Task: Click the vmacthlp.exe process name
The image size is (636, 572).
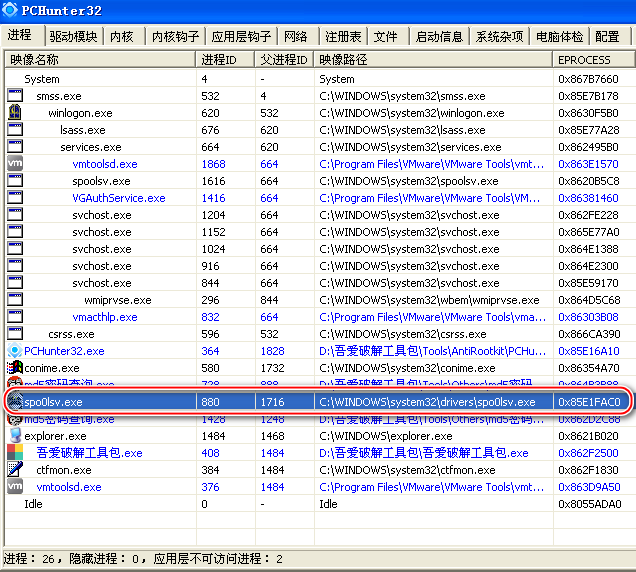Action: [x=105, y=317]
